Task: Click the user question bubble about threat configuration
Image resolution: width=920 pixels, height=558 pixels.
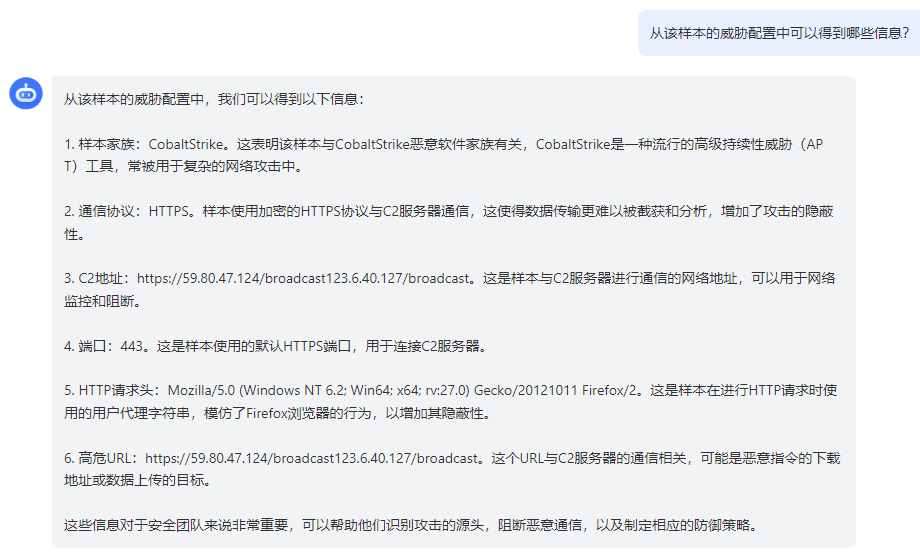Action: tap(779, 33)
